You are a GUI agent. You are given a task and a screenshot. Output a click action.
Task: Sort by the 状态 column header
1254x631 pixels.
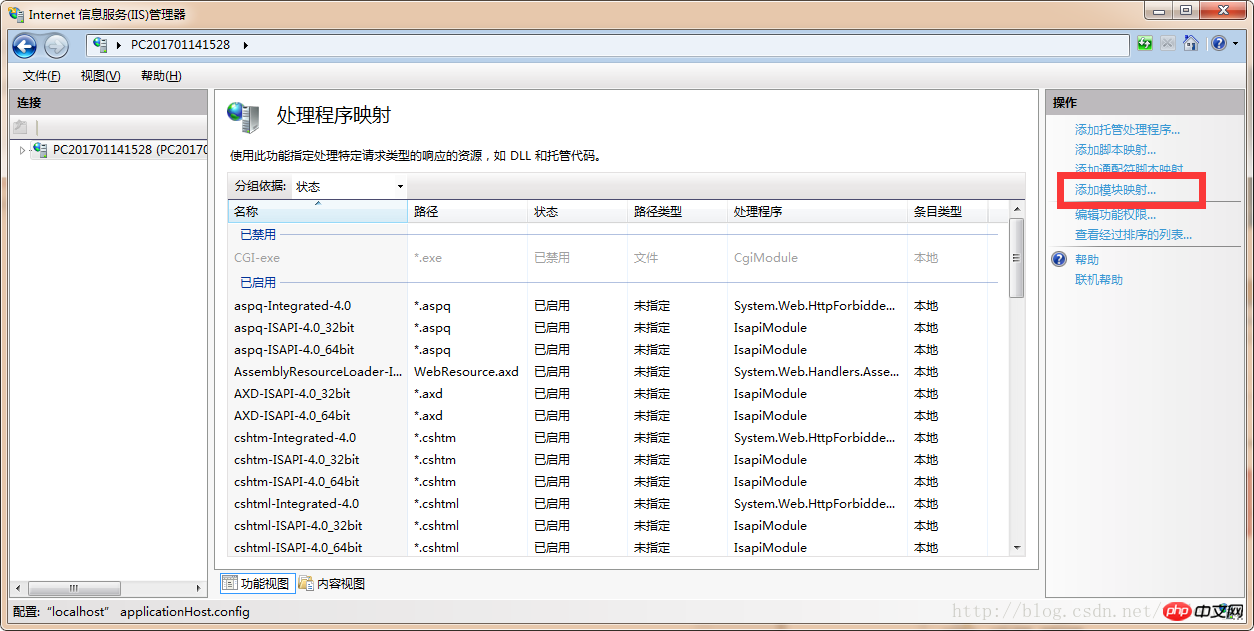577,212
